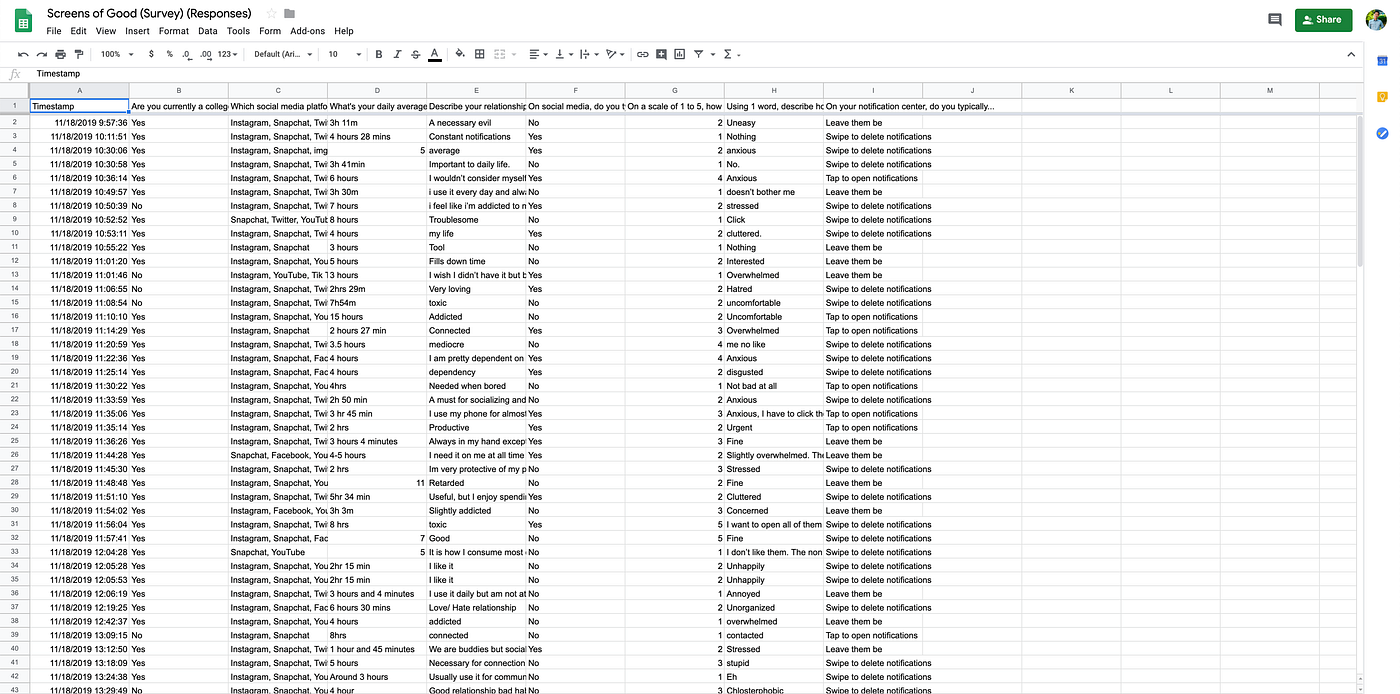
Task: Toggle Italic formatting
Action: [x=397, y=54]
